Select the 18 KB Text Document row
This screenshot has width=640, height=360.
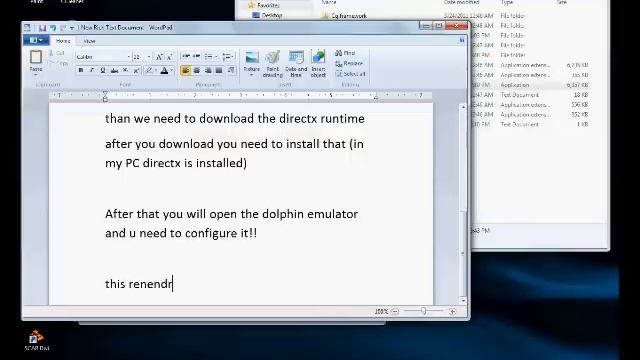530,95
